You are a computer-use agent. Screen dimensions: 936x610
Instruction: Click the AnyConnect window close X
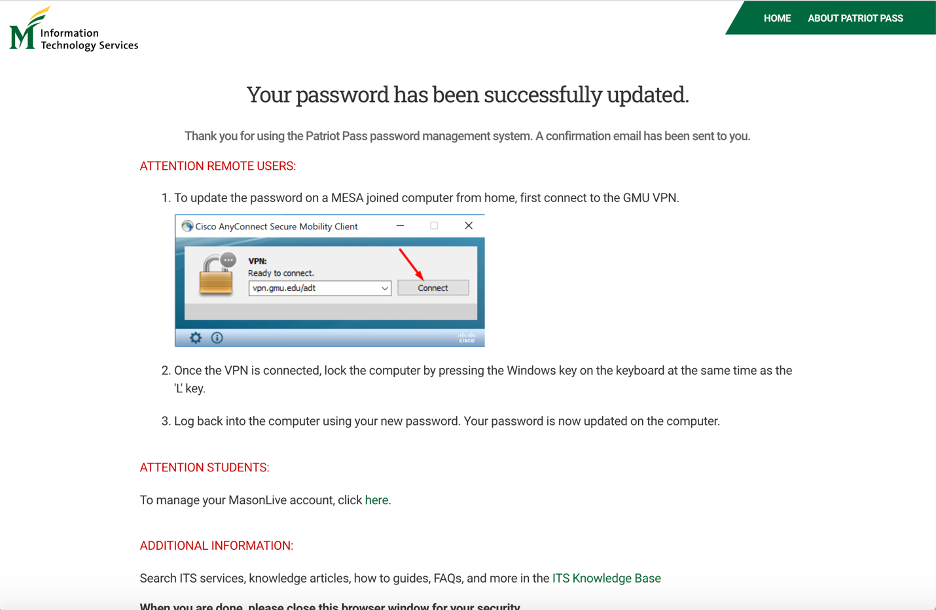pos(468,227)
